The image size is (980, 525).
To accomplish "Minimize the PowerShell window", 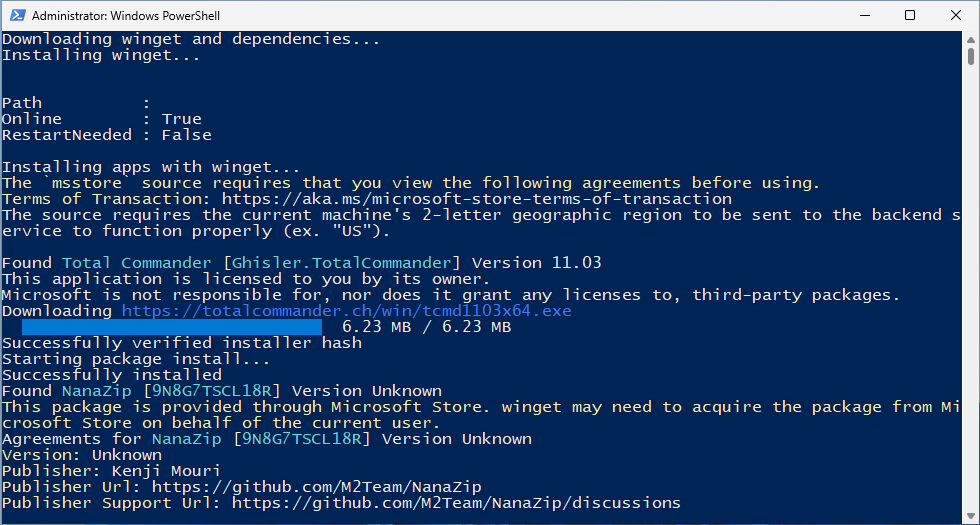I will click(x=864, y=16).
